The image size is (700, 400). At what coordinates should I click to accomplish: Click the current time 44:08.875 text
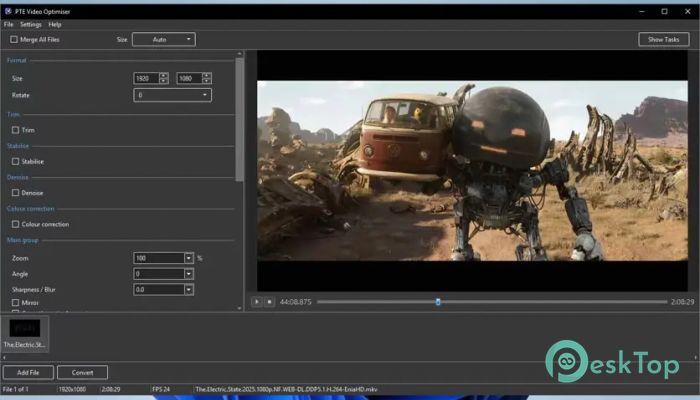tap(296, 302)
